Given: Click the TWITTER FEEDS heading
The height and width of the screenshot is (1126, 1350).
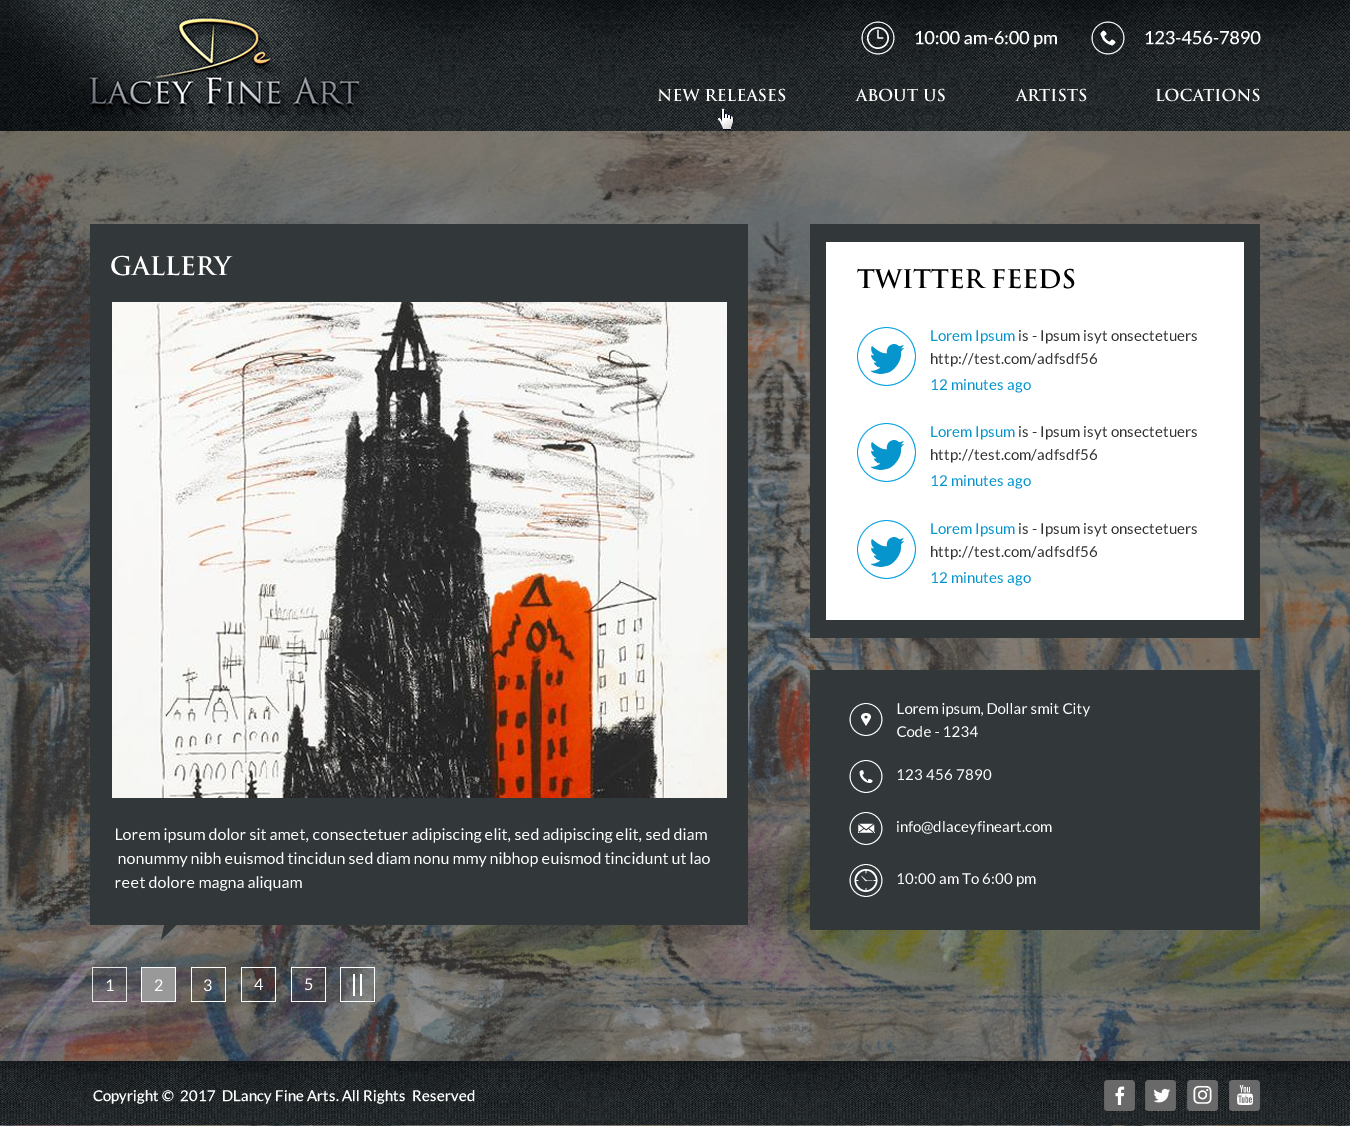Looking at the screenshot, I should click(x=966, y=279).
